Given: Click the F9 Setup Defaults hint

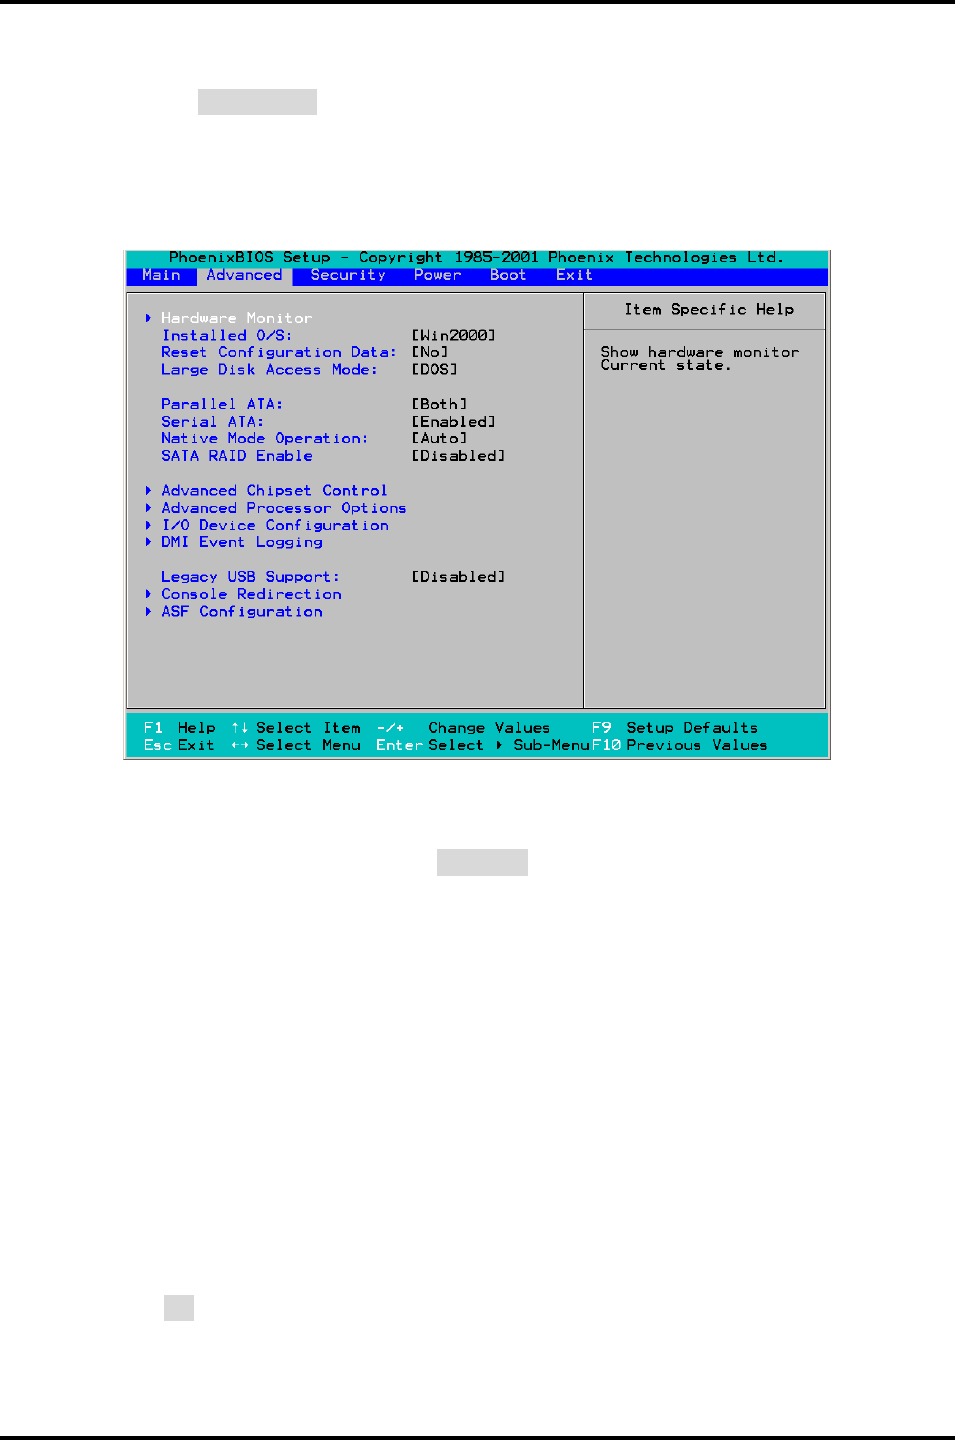Looking at the screenshot, I should [x=675, y=728].
